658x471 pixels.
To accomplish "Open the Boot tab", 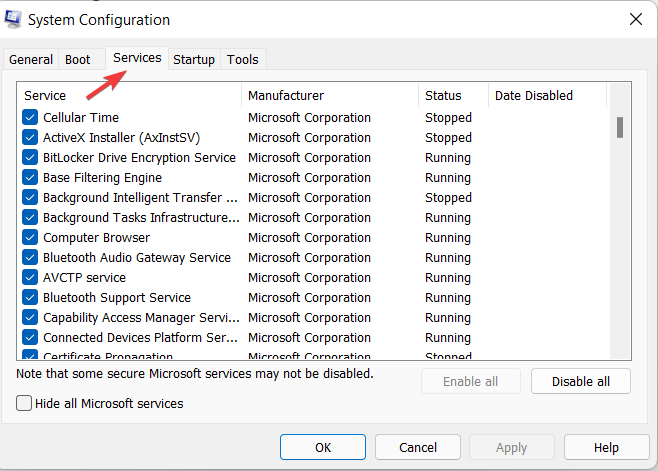I will tap(78, 60).
